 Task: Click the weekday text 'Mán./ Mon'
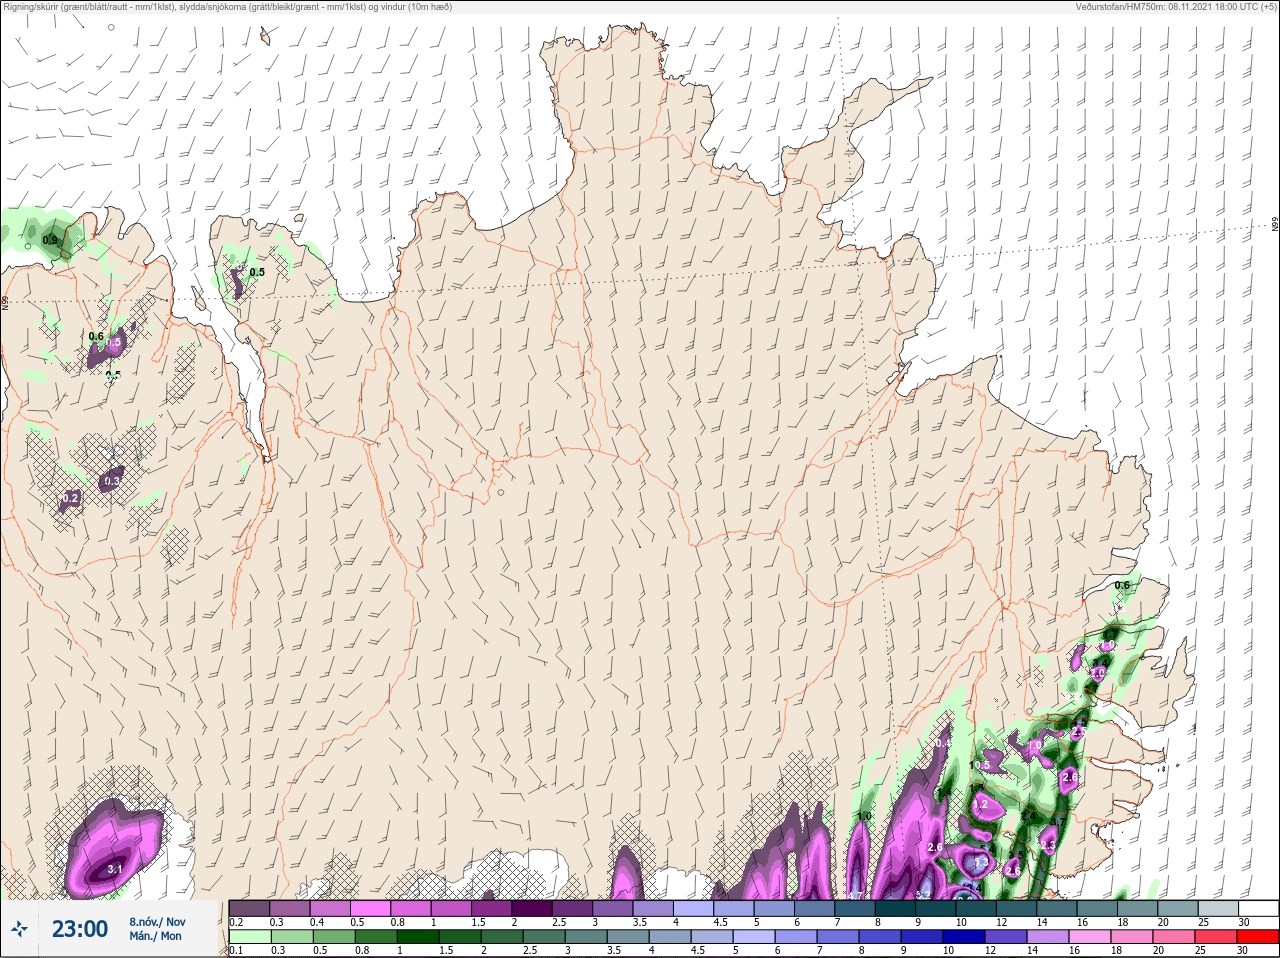(155, 937)
